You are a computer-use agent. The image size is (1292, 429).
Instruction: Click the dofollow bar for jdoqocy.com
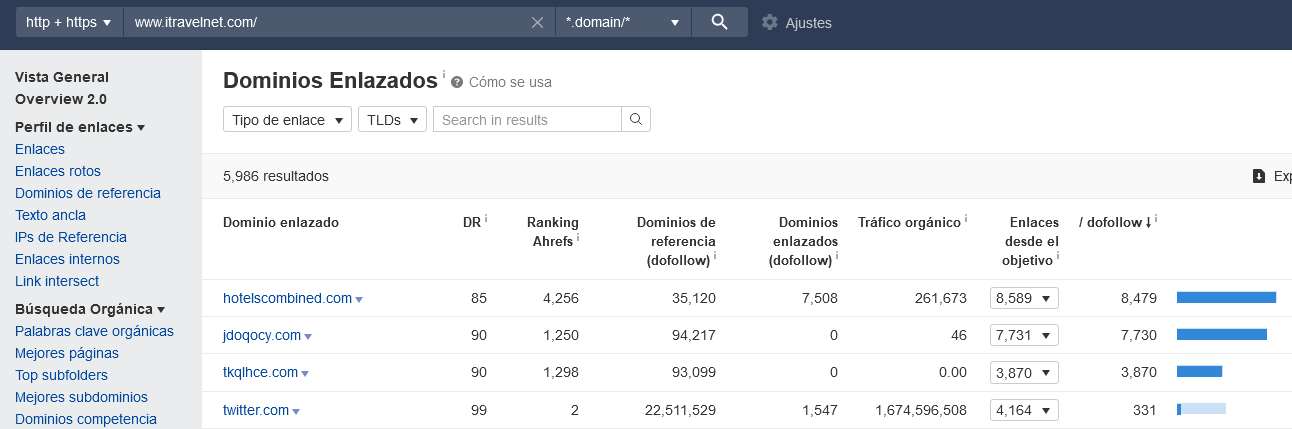pyautogui.click(x=1222, y=334)
